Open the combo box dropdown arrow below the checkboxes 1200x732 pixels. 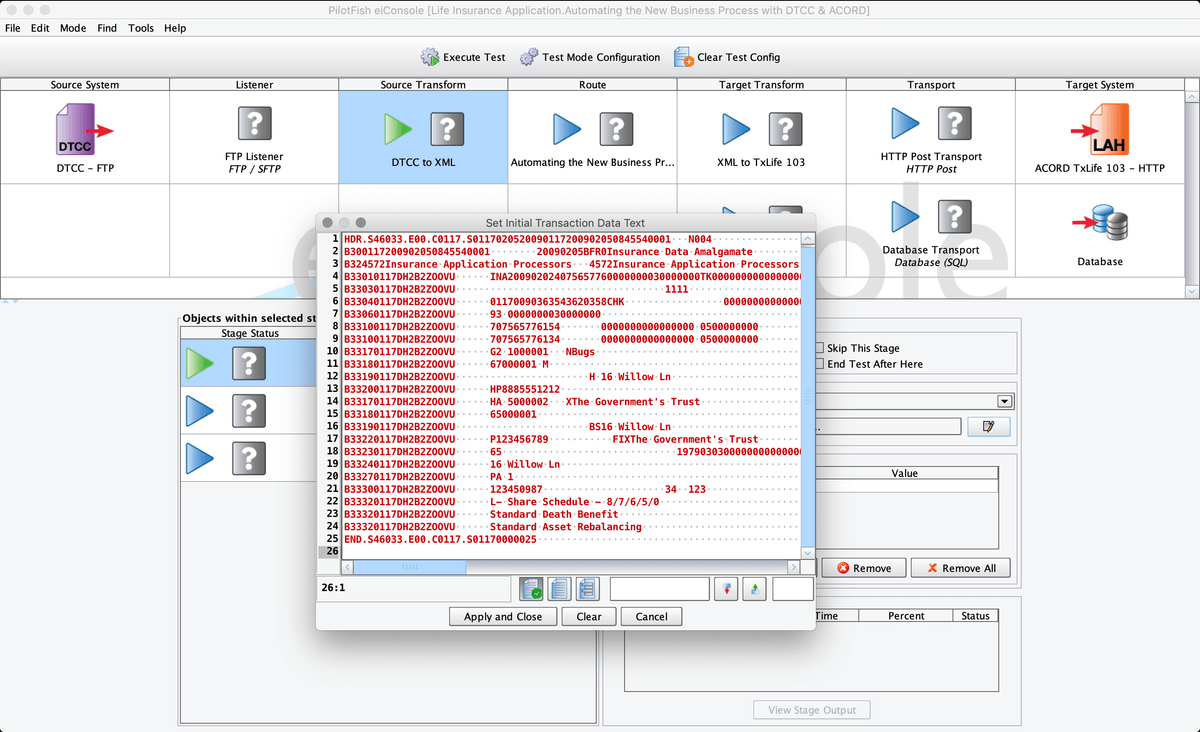coord(1004,401)
